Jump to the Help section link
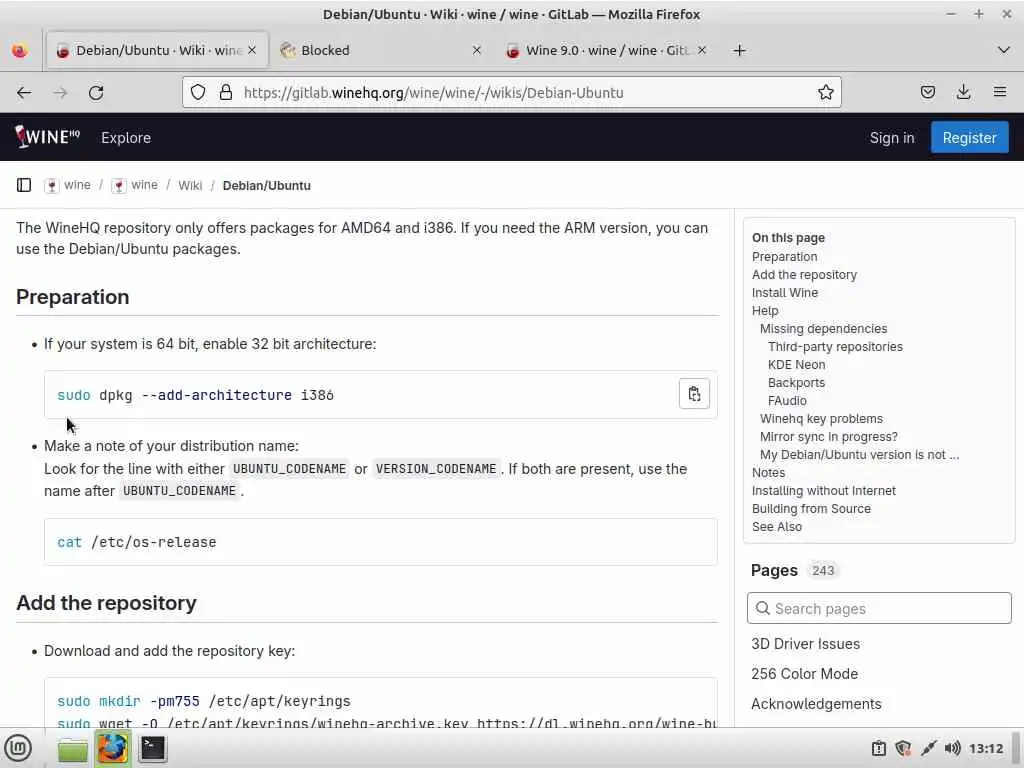Screen dimensions: 1024x768 [x=765, y=311]
